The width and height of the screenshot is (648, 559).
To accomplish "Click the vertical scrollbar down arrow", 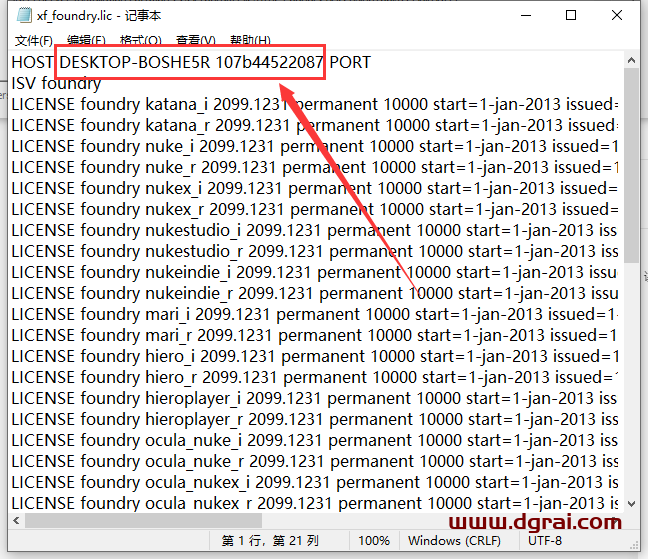I will click(x=631, y=504).
